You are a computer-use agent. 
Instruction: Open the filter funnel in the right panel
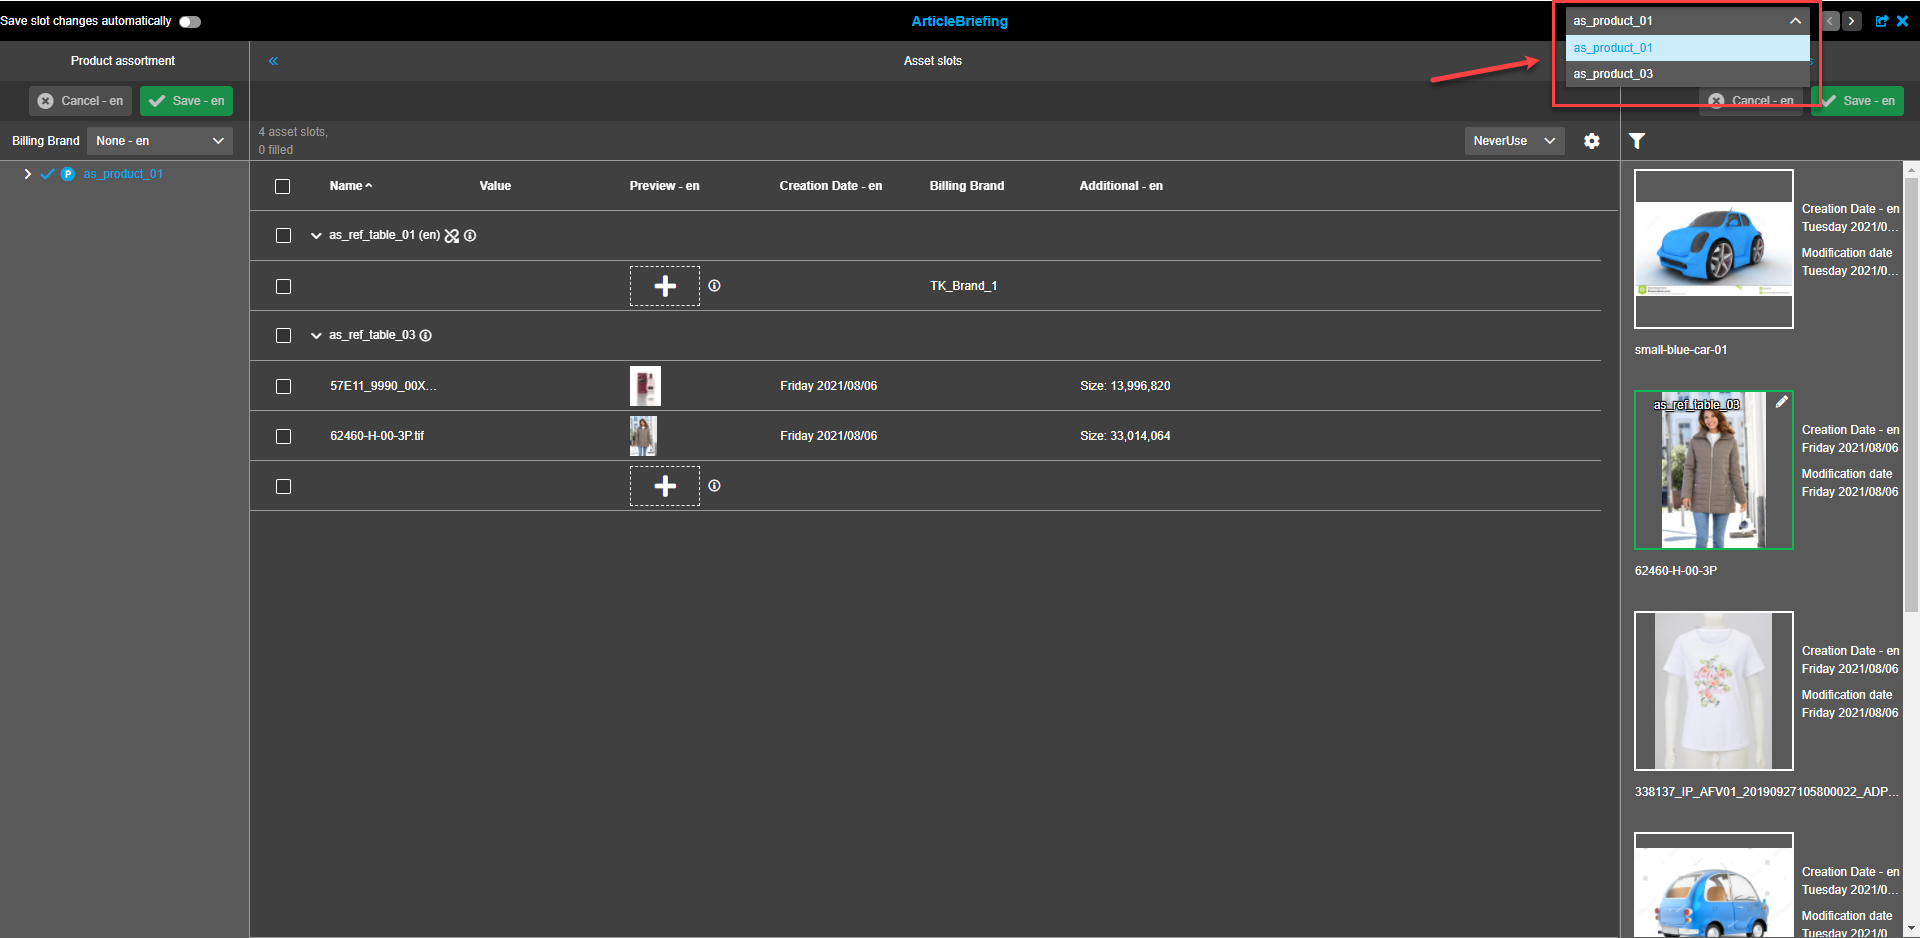tap(1637, 141)
